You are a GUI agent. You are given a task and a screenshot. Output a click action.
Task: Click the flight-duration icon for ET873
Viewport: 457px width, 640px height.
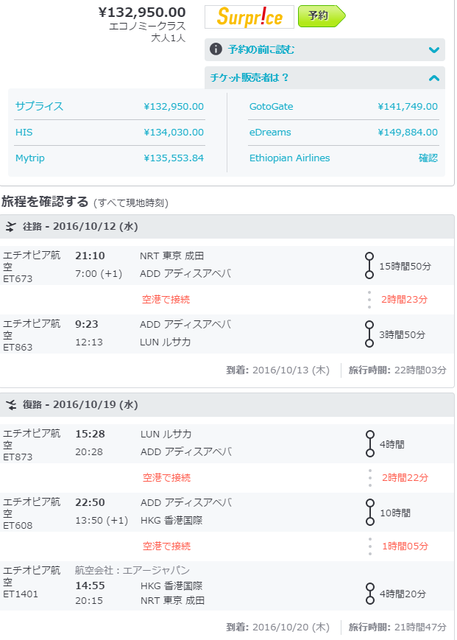pyautogui.click(x=370, y=444)
